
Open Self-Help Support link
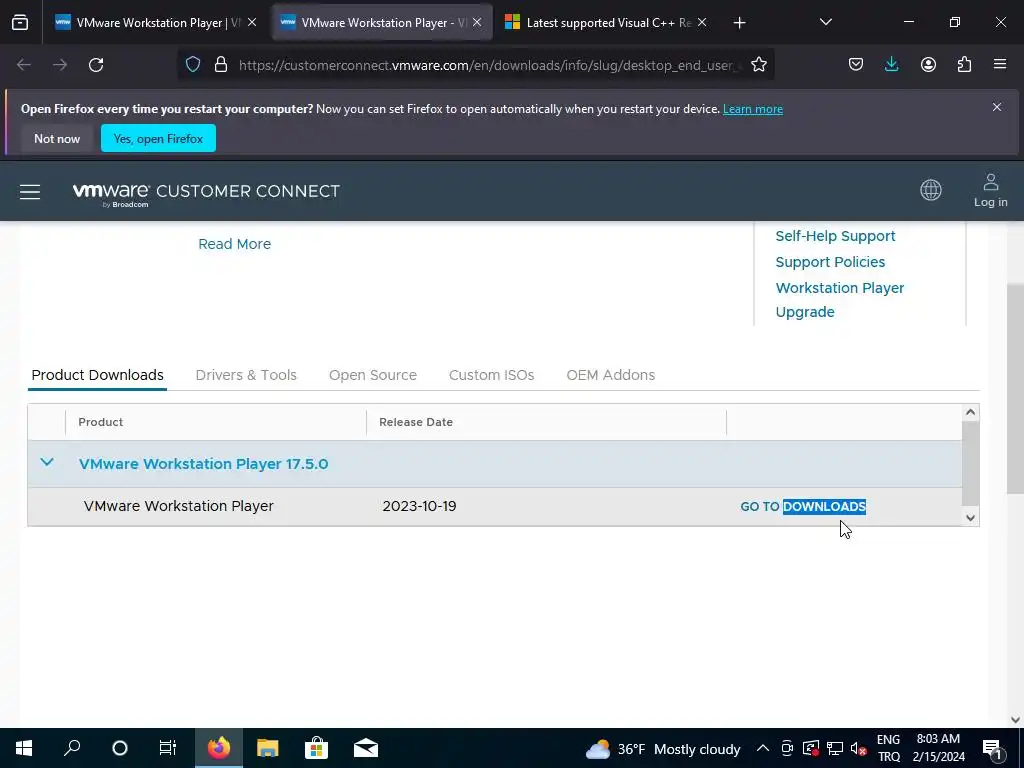[x=835, y=236]
